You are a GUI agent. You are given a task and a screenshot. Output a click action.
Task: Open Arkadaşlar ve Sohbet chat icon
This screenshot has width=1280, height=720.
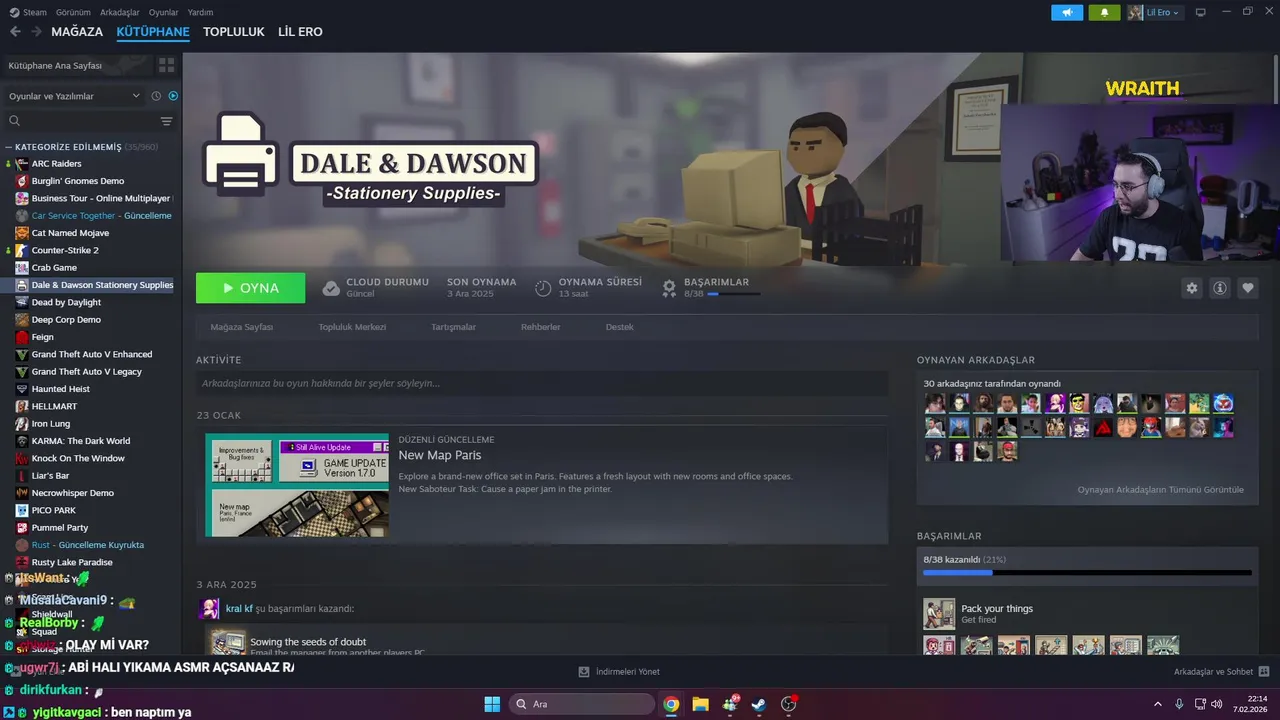click(1264, 672)
